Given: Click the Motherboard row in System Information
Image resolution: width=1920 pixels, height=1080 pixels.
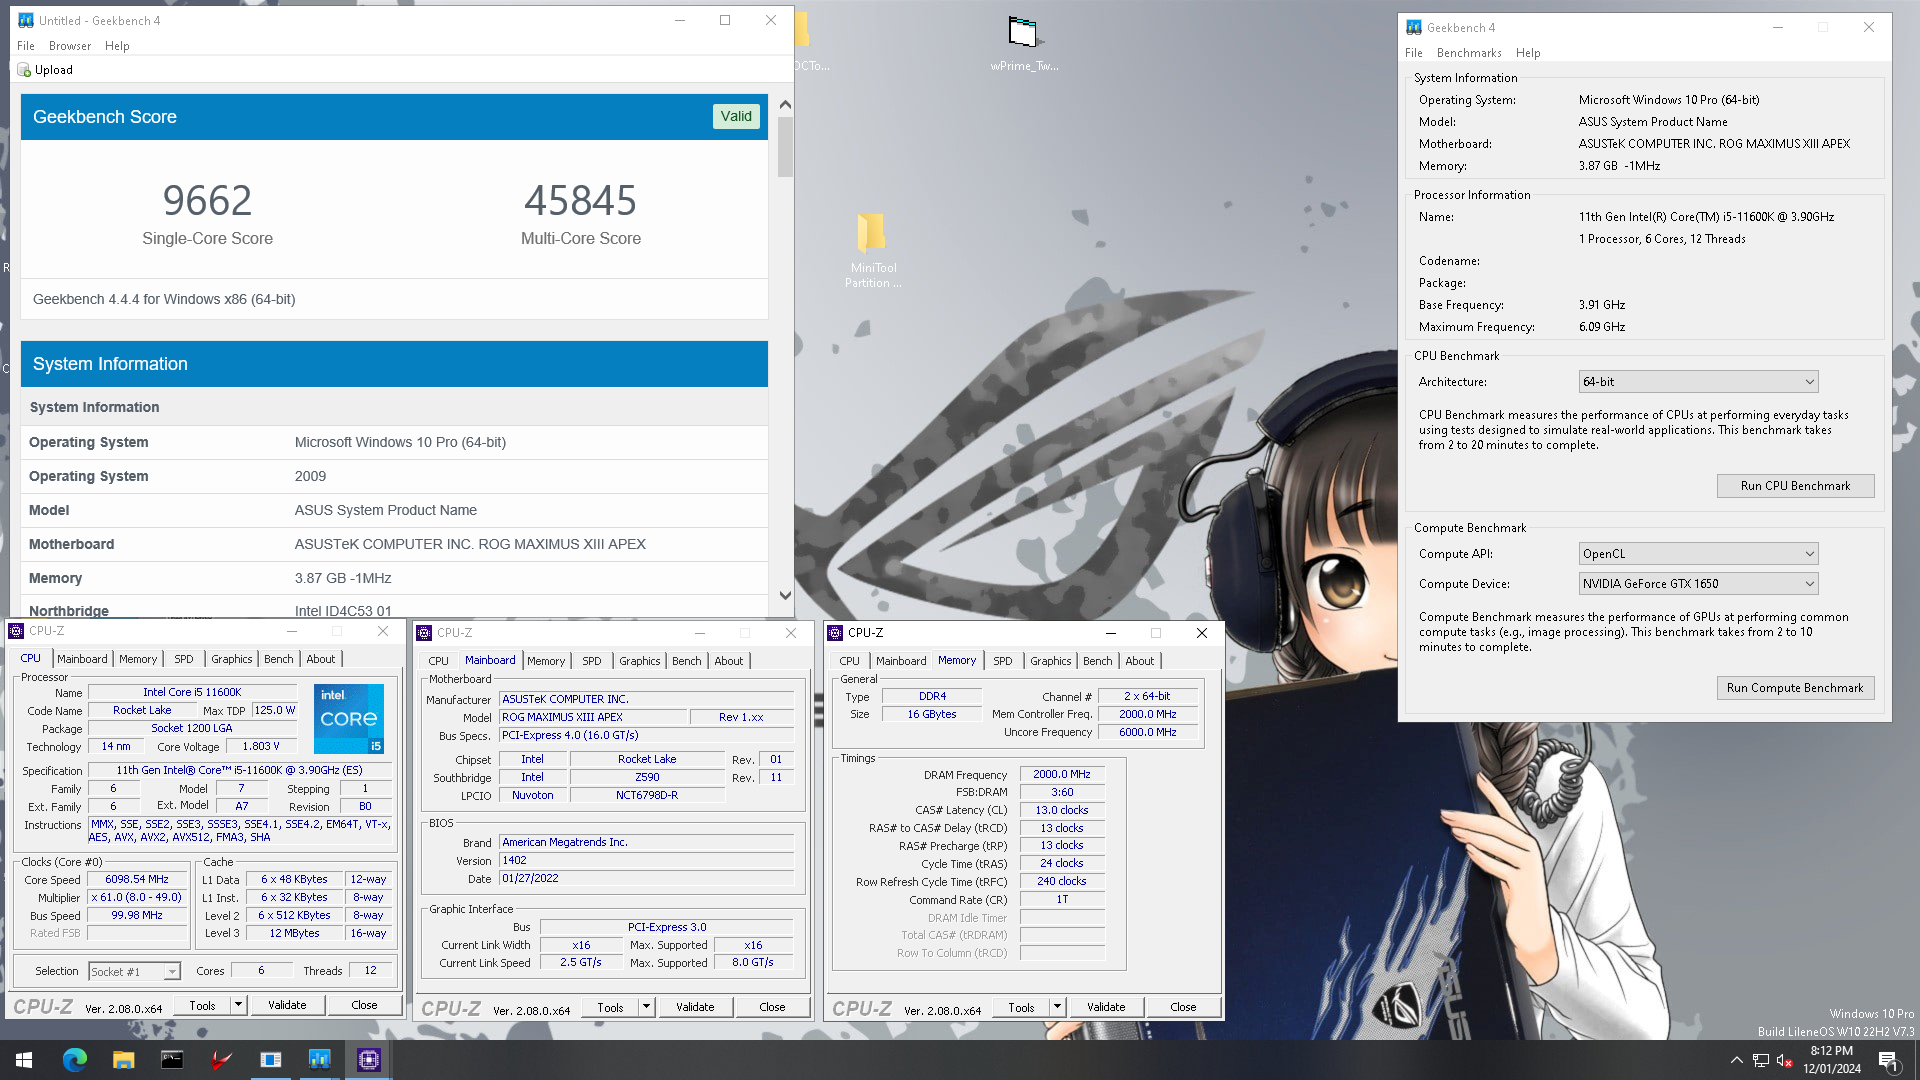Looking at the screenshot, I should 394,544.
